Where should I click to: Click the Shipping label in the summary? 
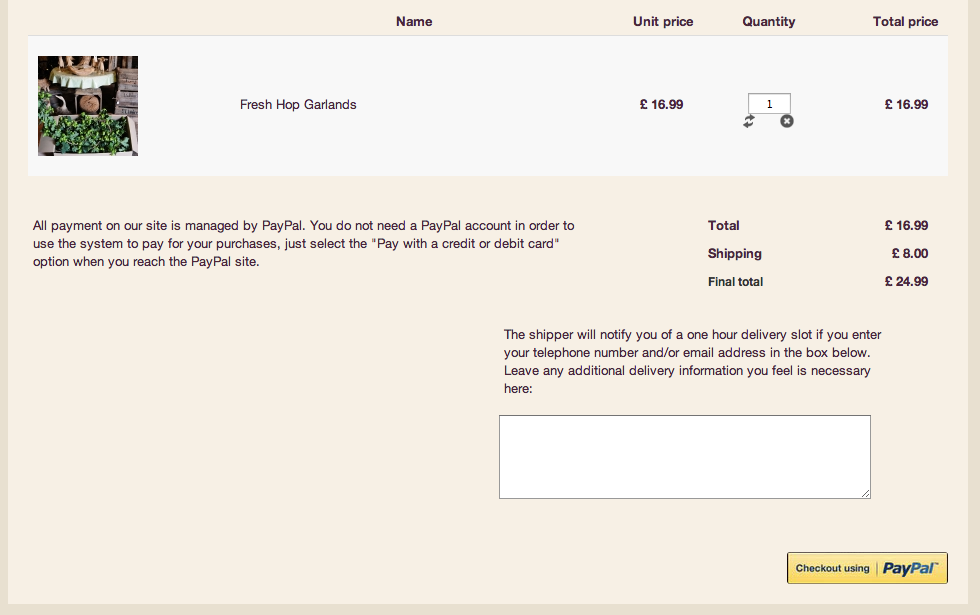click(735, 253)
